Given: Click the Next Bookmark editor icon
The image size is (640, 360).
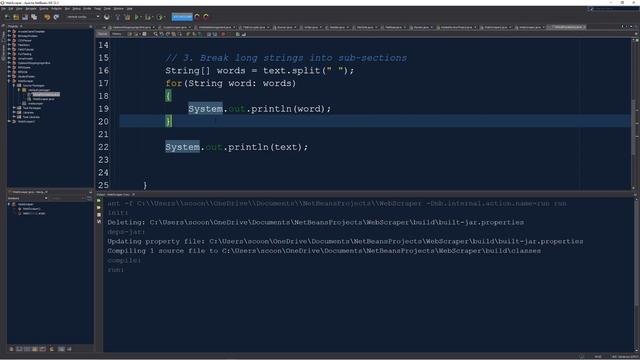Looking at the screenshot, I should (193, 34).
